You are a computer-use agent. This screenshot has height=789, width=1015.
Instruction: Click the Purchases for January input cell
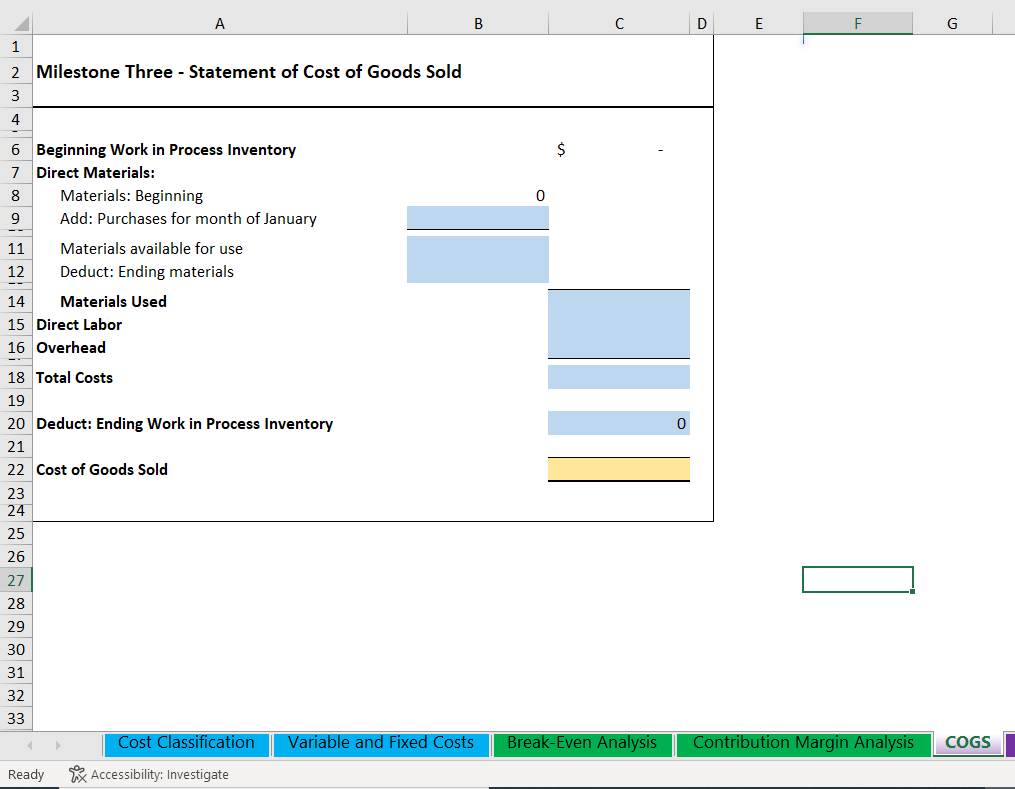(x=478, y=218)
